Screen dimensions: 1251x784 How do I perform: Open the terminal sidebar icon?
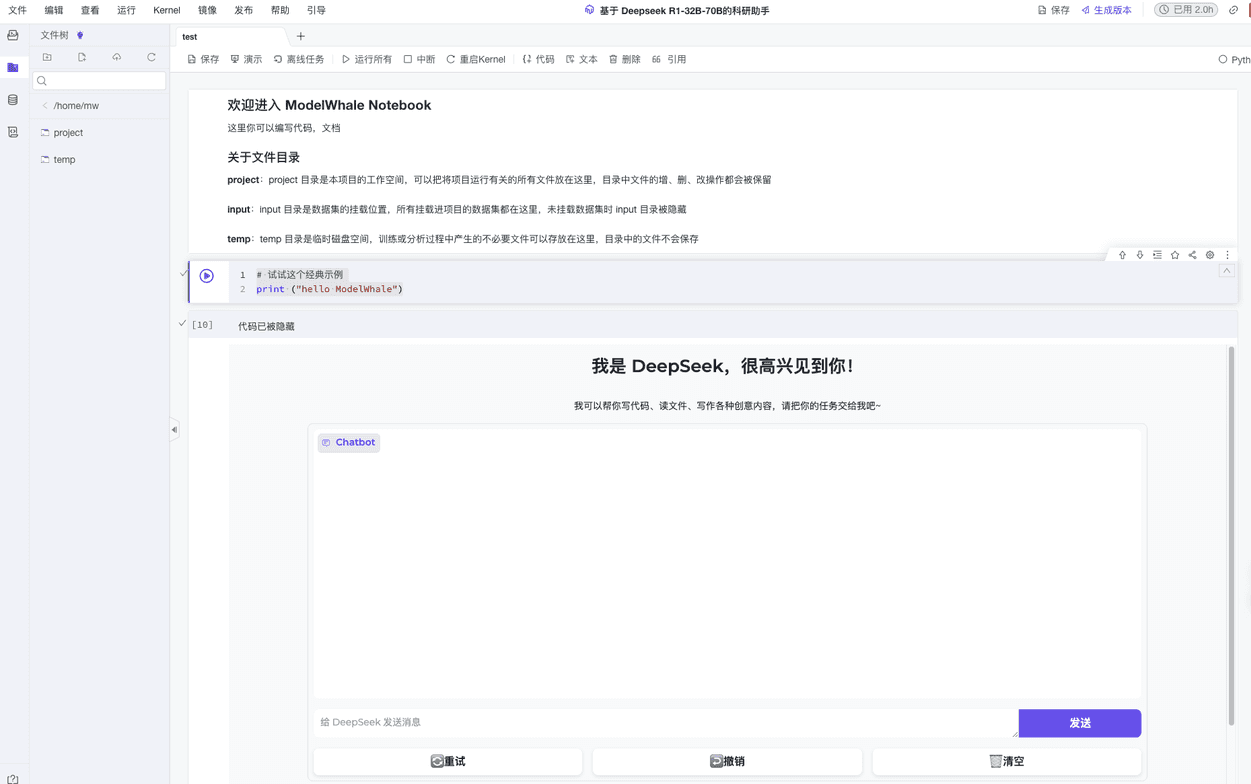(x=13, y=132)
